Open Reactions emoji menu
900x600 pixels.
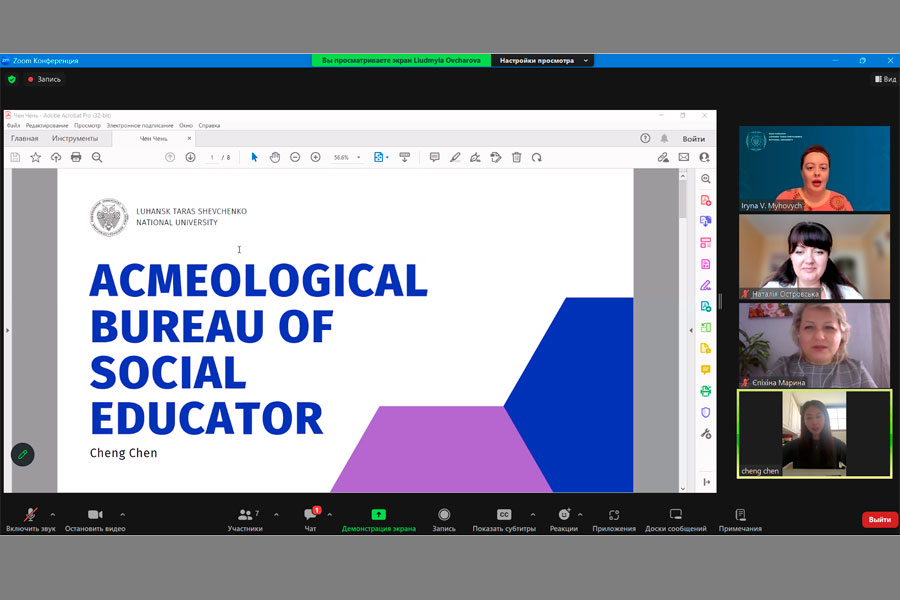pyautogui.click(x=563, y=515)
